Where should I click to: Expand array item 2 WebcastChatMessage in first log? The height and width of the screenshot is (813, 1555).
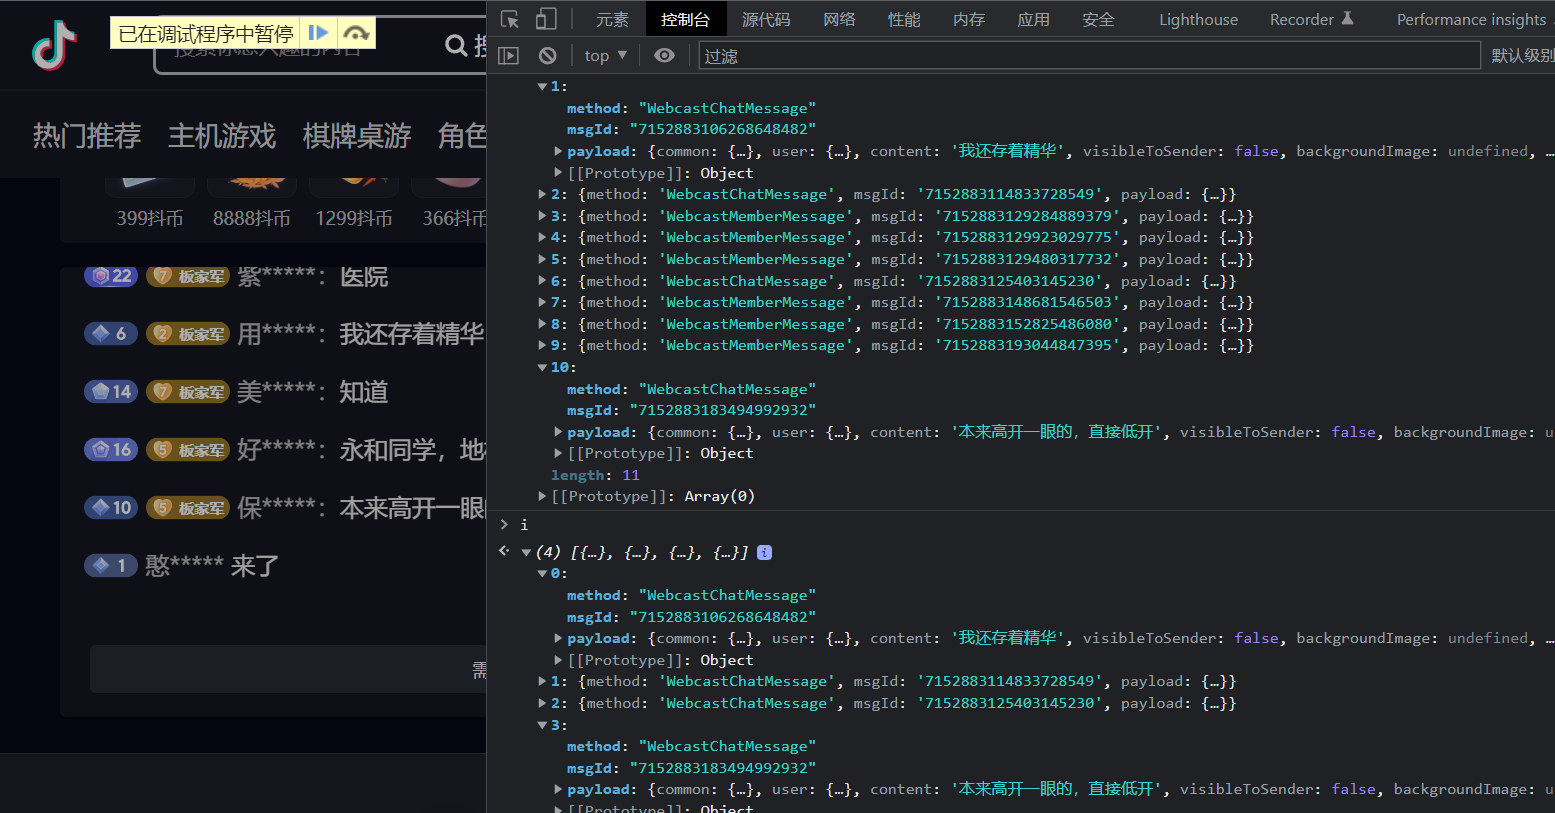542,195
